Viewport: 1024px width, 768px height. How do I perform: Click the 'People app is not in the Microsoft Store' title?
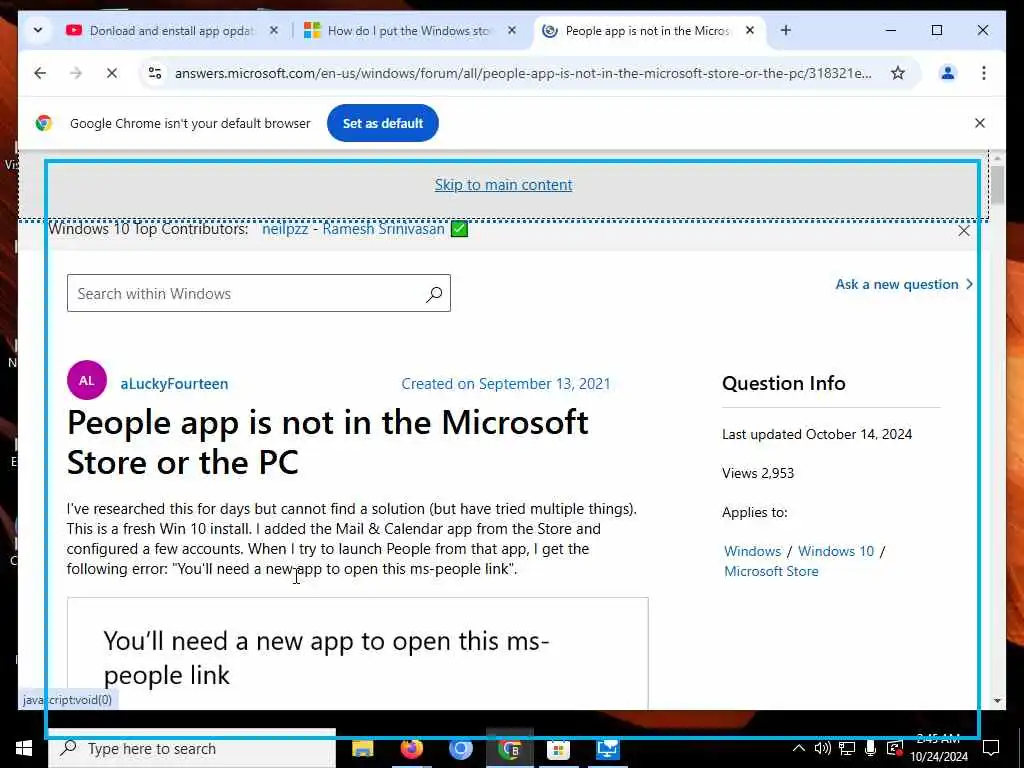[x=328, y=442]
